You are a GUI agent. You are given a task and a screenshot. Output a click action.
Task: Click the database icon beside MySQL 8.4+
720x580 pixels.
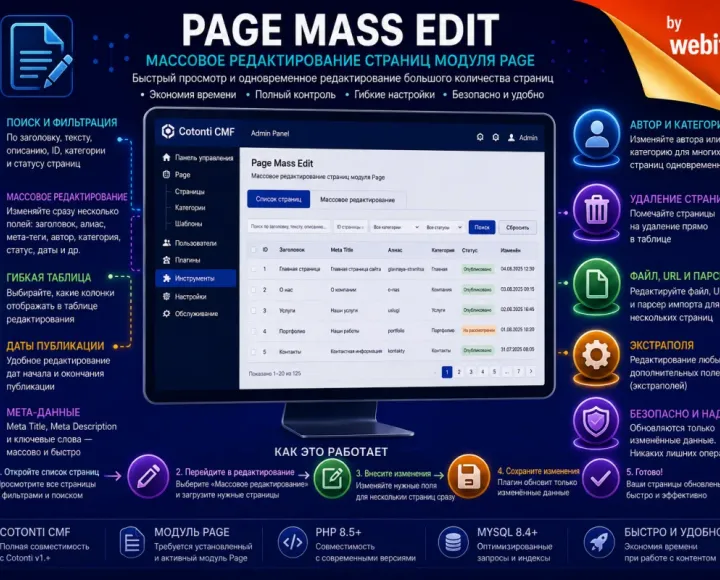pyautogui.click(x=453, y=542)
